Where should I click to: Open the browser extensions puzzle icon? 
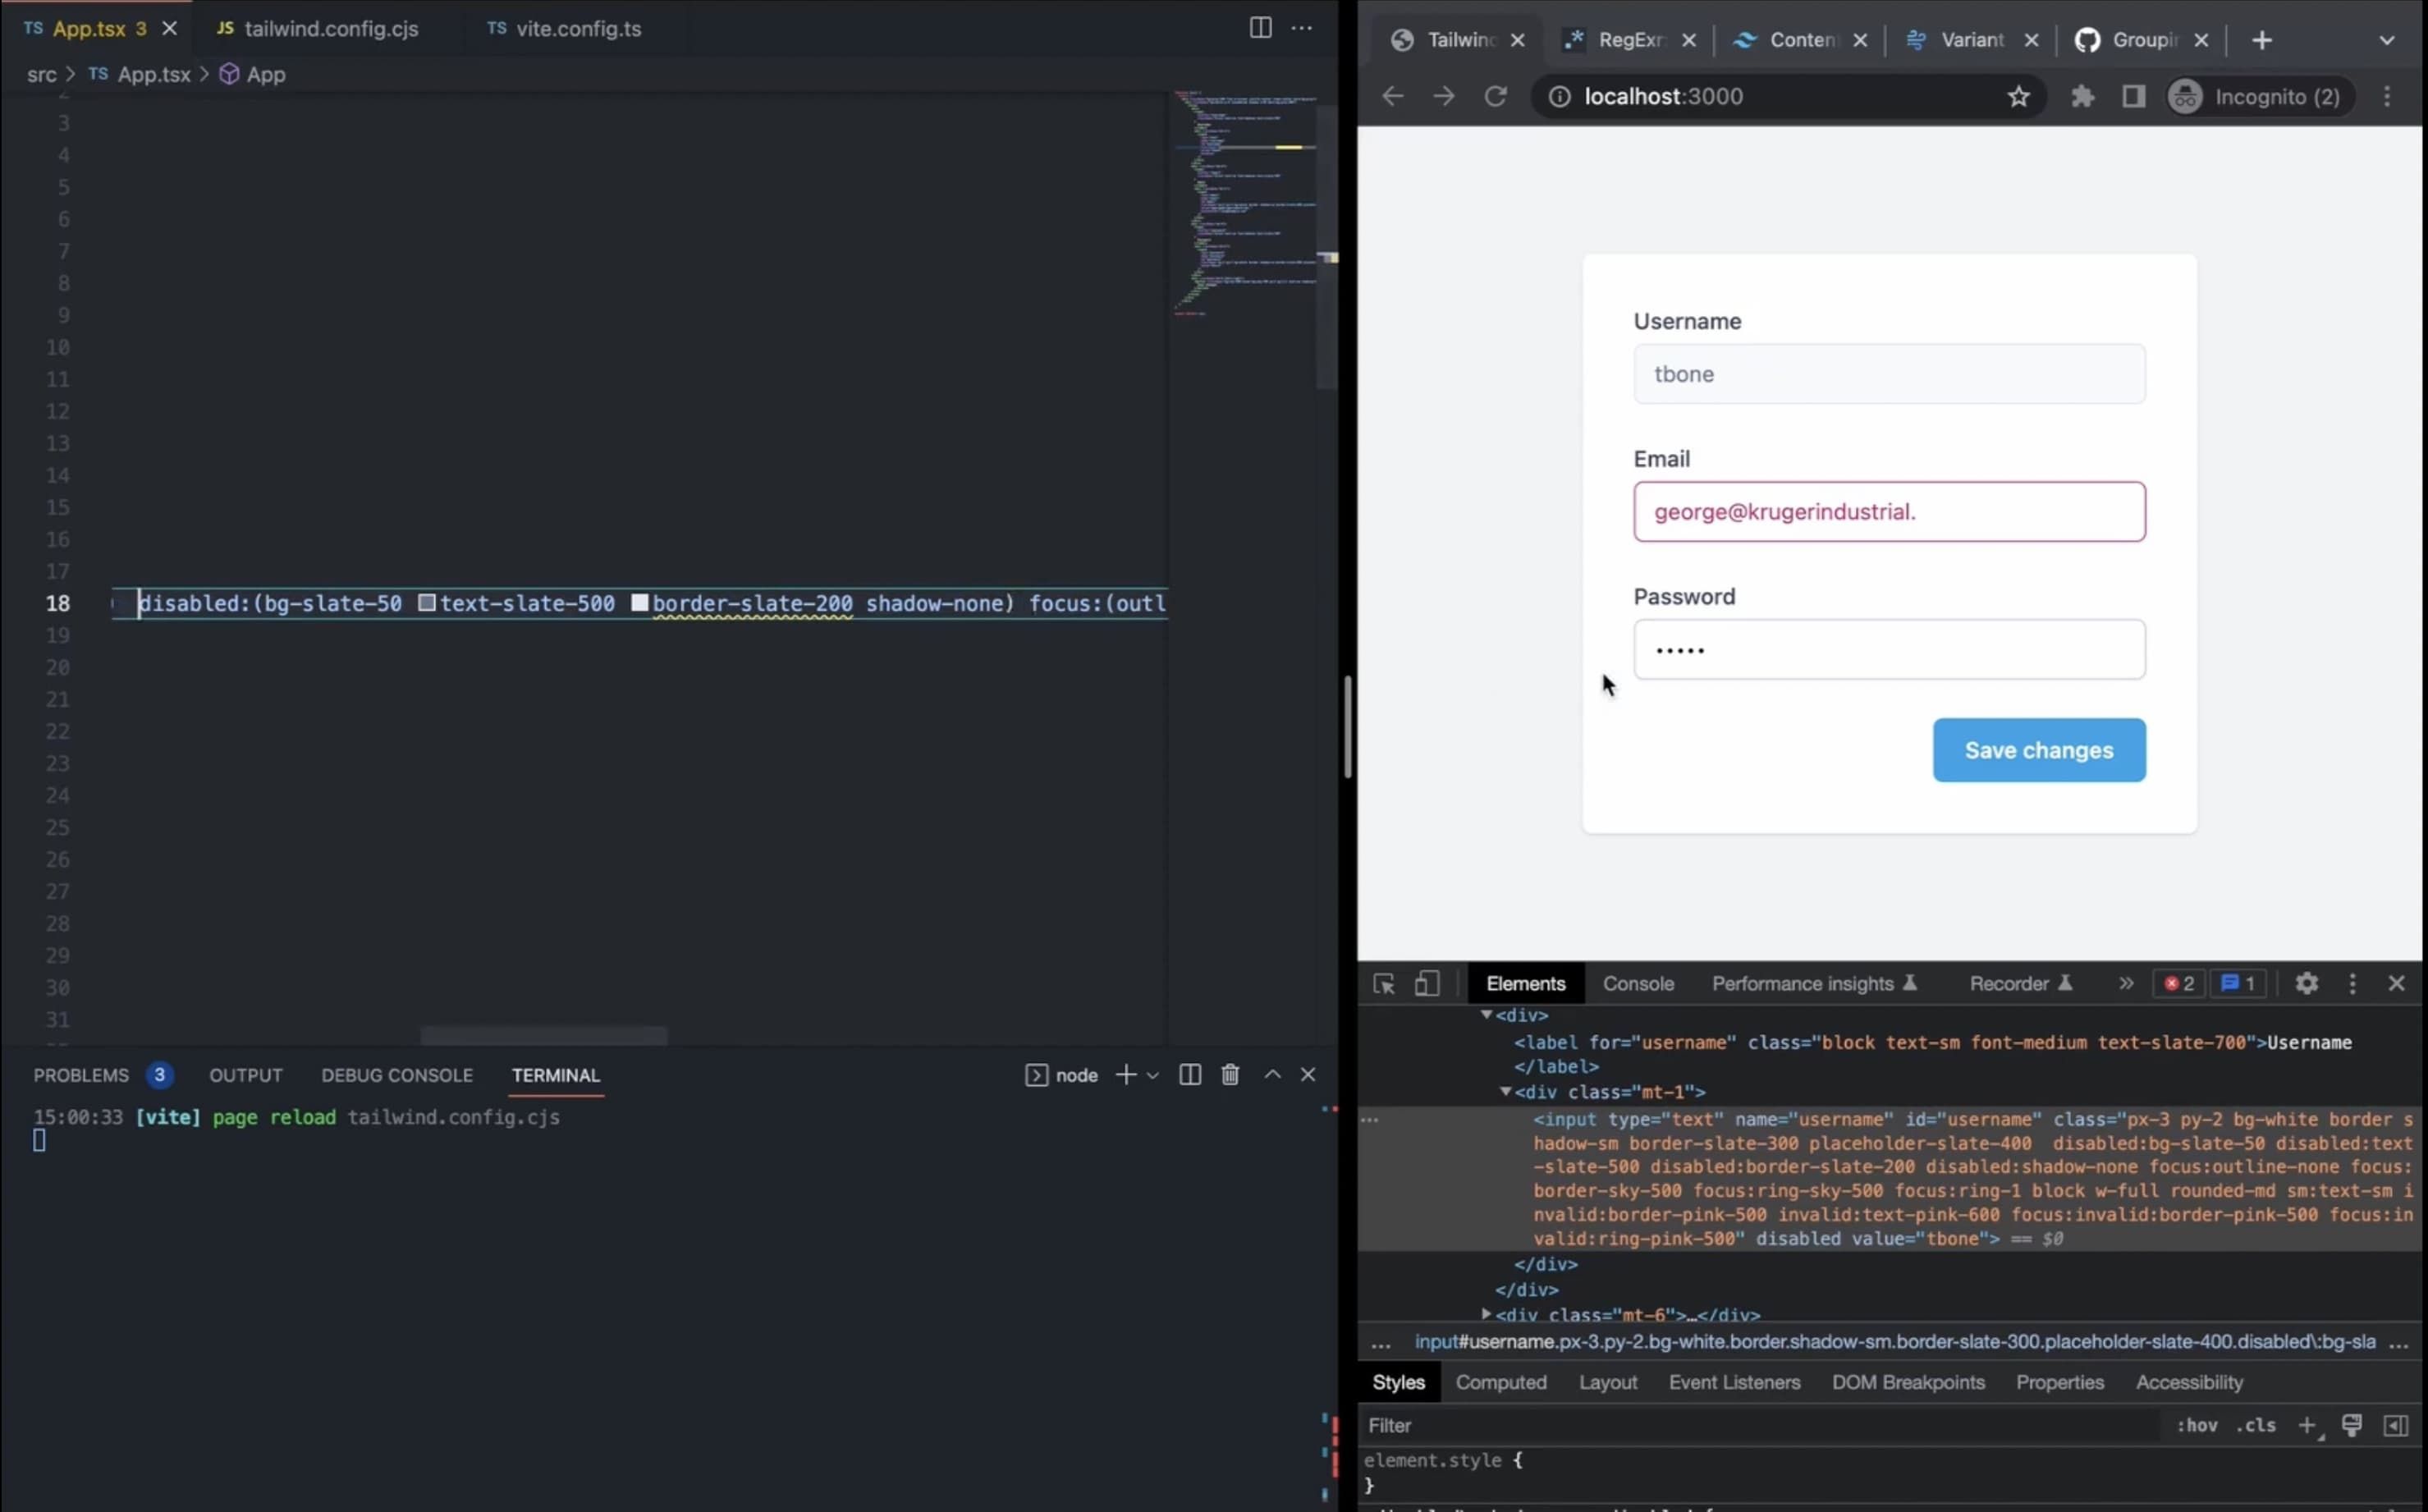pos(2082,96)
